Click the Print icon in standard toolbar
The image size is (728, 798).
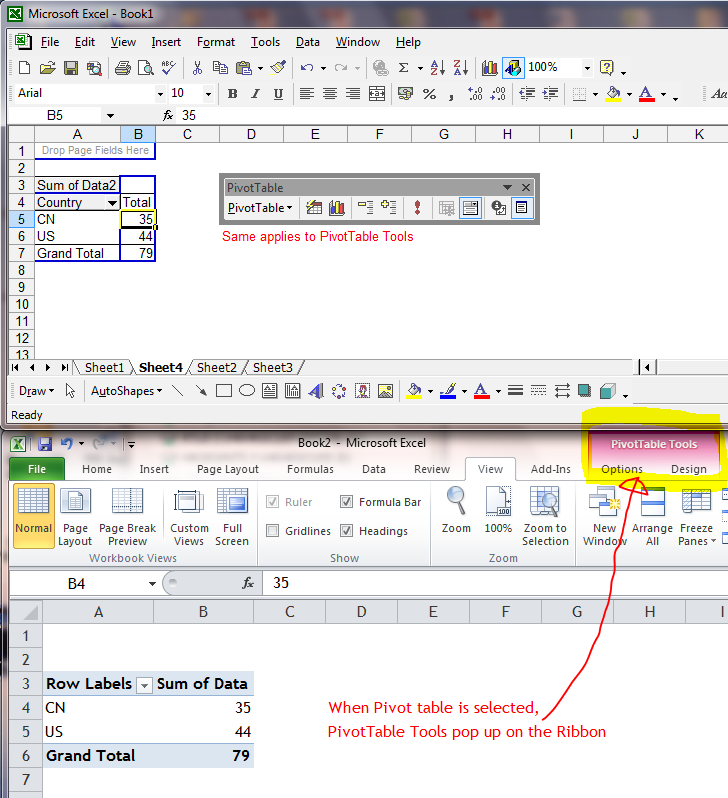[x=122, y=68]
